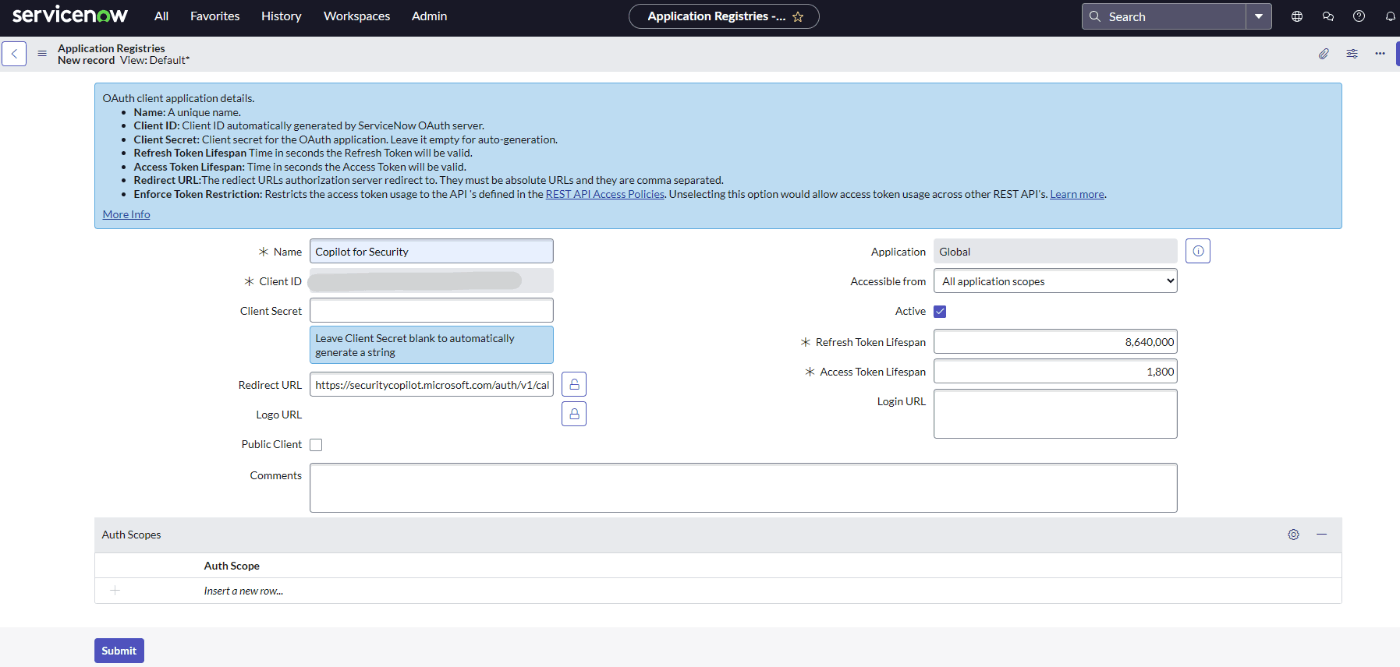
Task: Unlock the Logo URL lock icon
Action: pyautogui.click(x=574, y=413)
